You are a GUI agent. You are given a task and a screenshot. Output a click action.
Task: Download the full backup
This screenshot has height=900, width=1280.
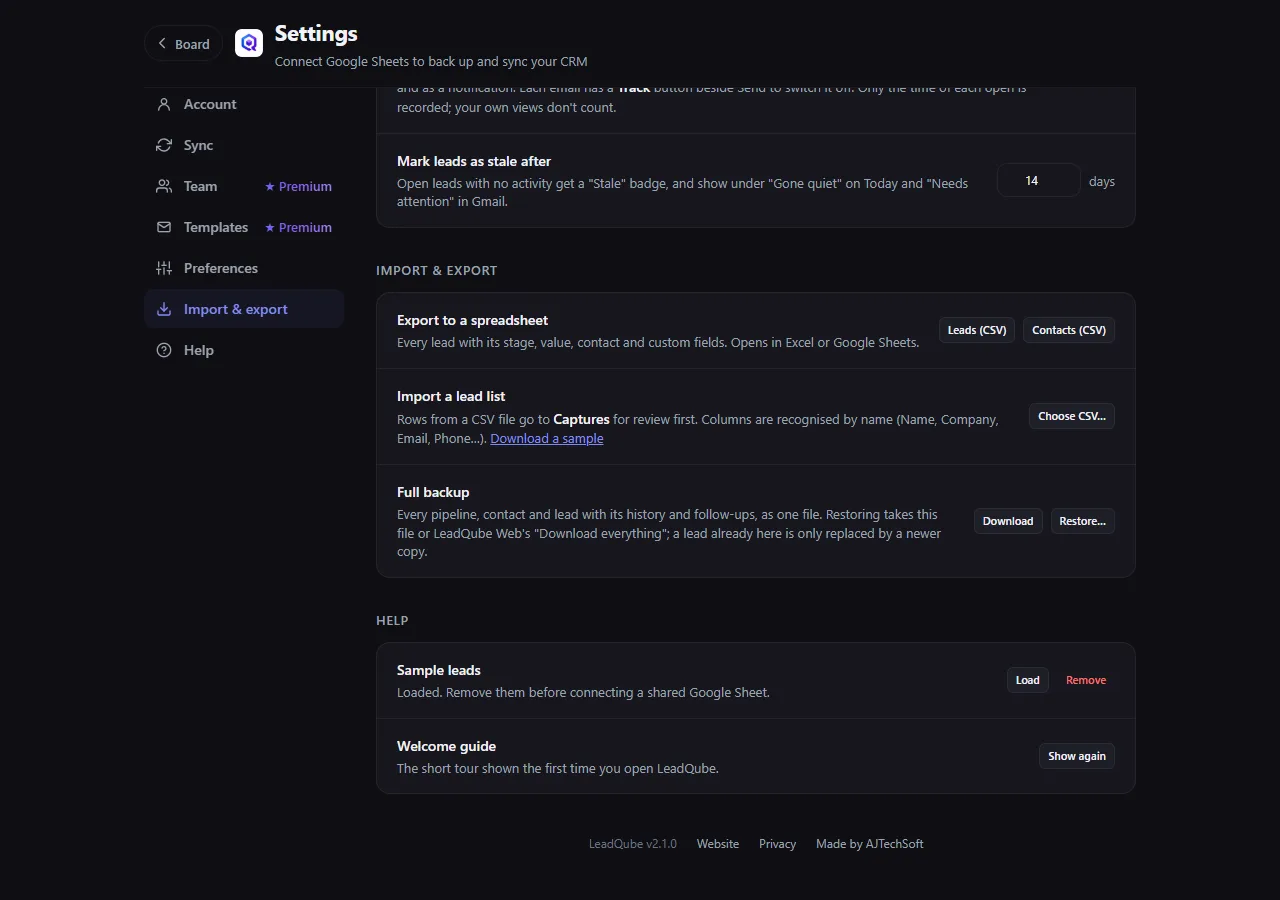coord(1008,521)
